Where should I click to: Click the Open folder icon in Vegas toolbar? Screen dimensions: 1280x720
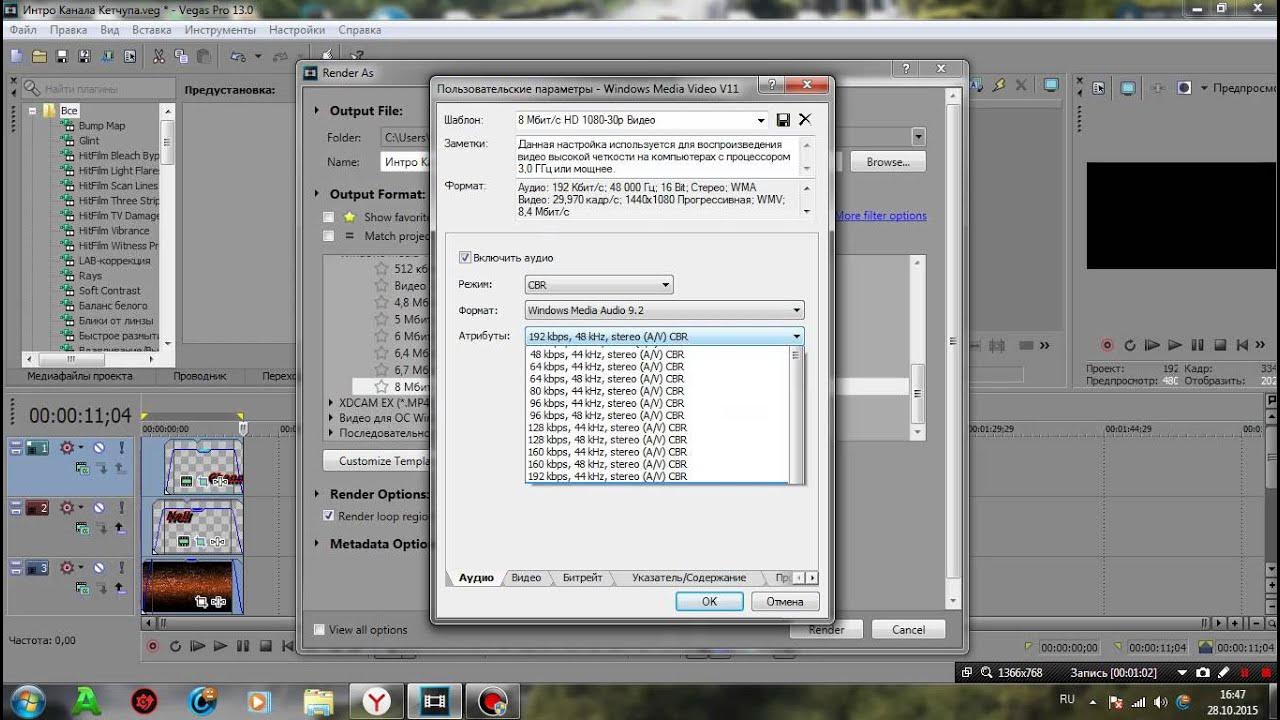tap(40, 56)
